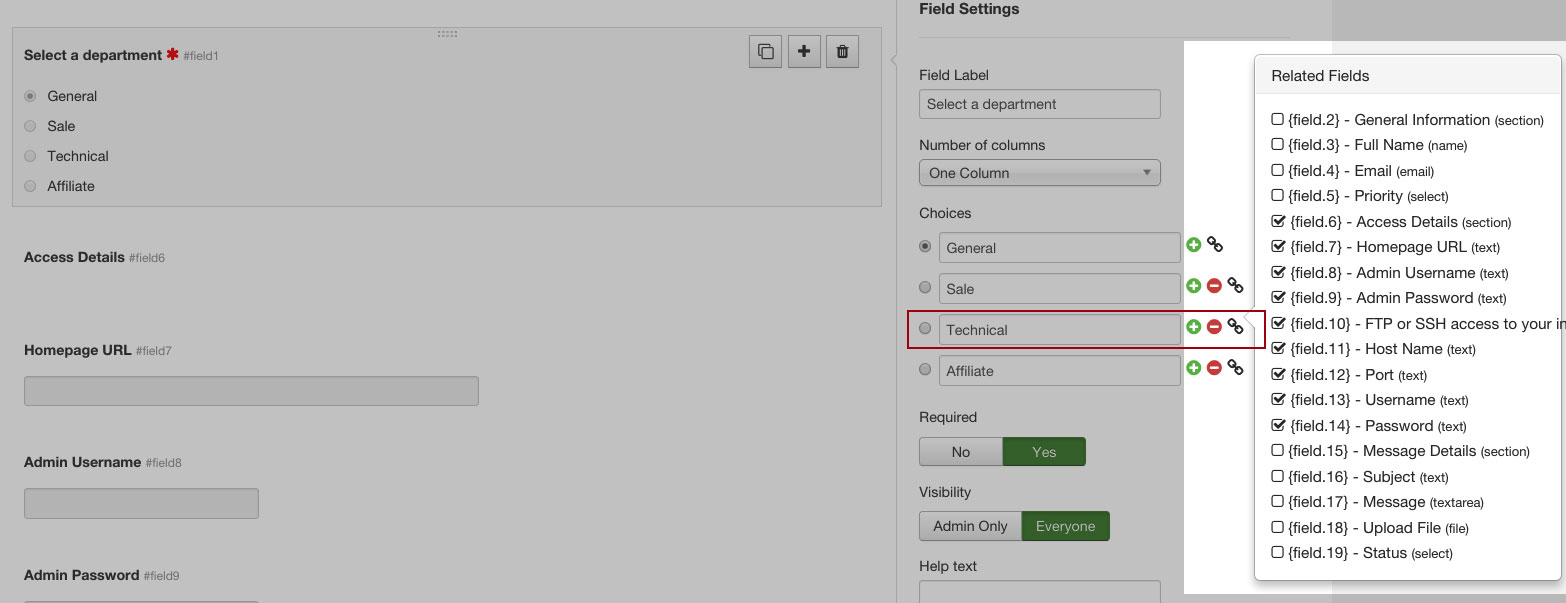Check field.18 Upload File checkbox
1566x603 pixels.
[1277, 527]
